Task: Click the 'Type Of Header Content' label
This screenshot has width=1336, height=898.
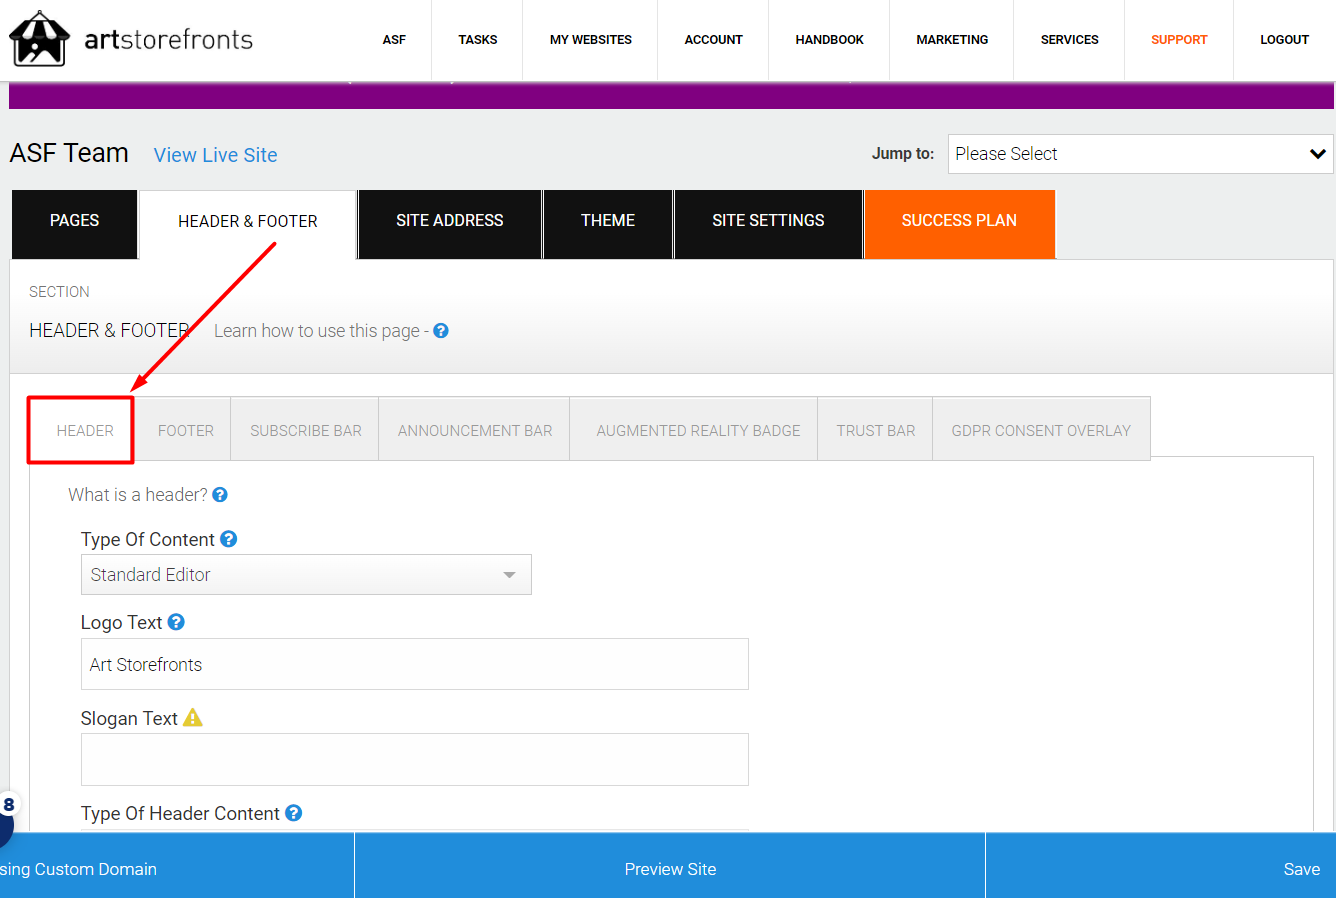Action: pyautogui.click(x=180, y=814)
